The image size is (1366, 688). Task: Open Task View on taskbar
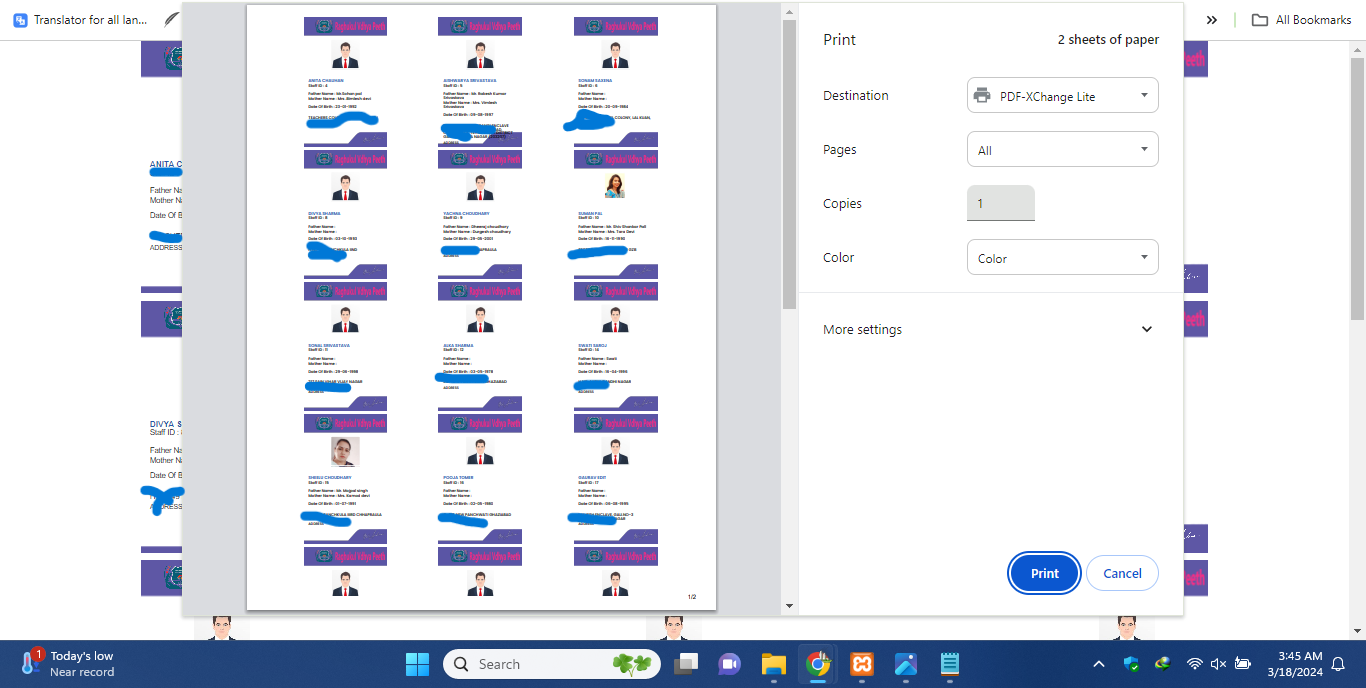(686, 664)
